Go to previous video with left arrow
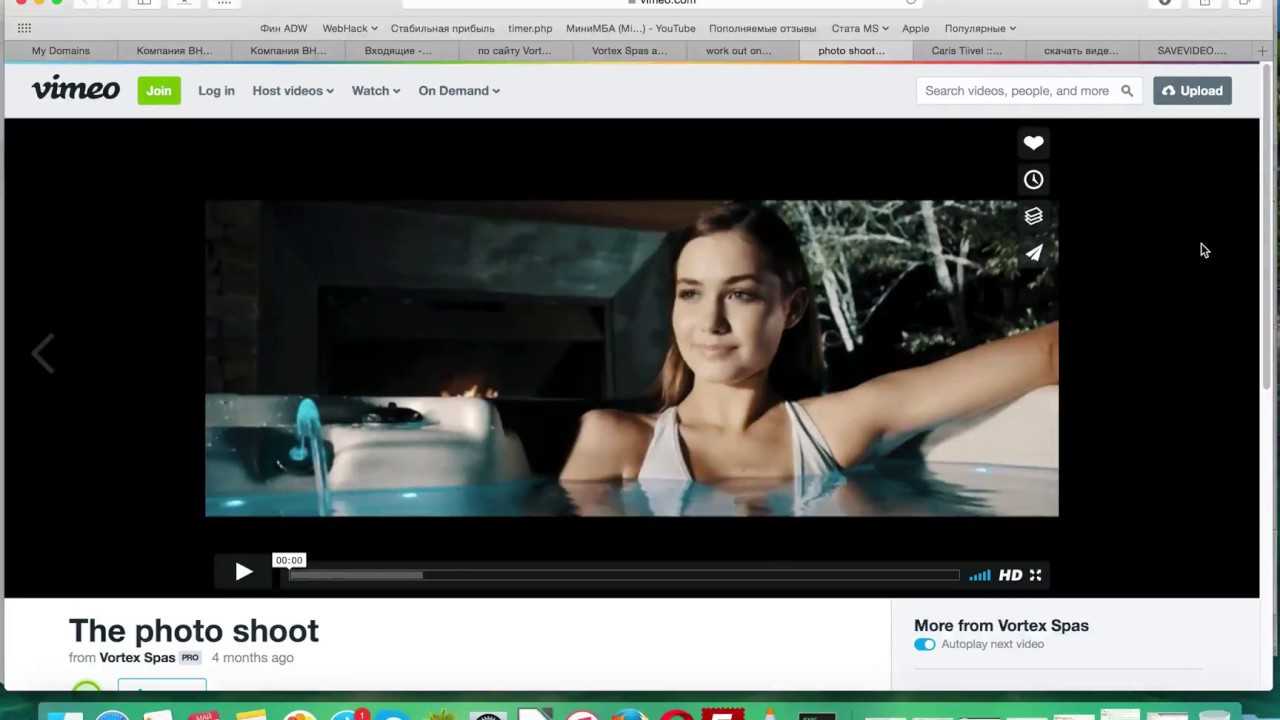Viewport: 1280px width, 720px height. 42,353
